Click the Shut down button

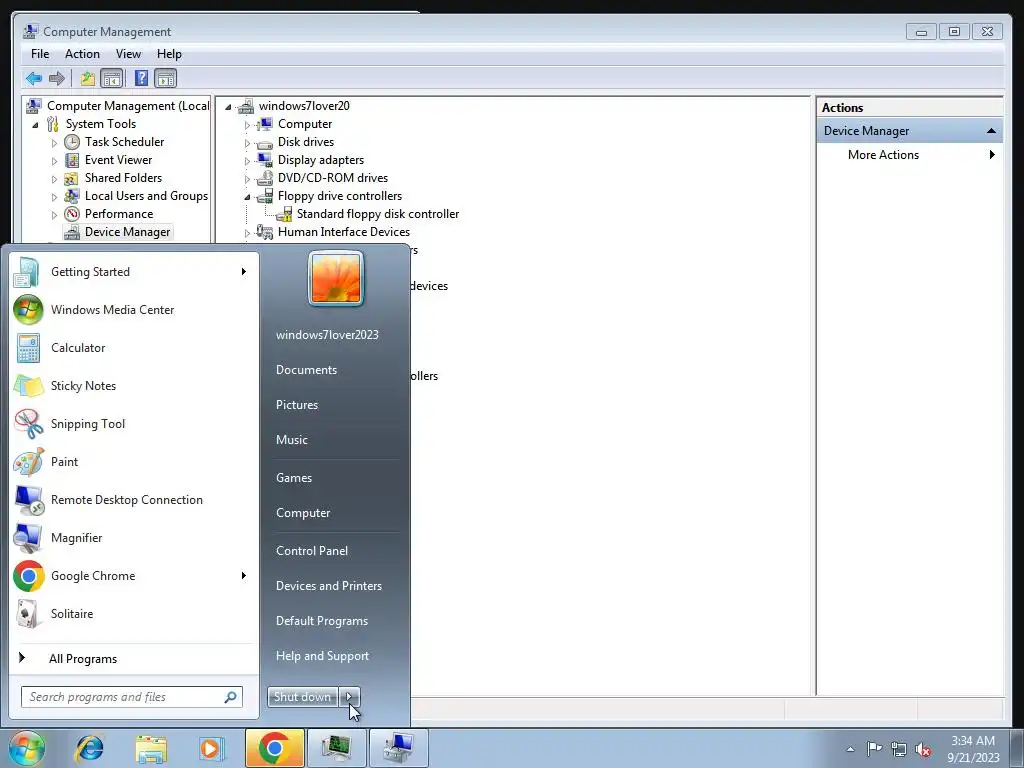tap(302, 697)
